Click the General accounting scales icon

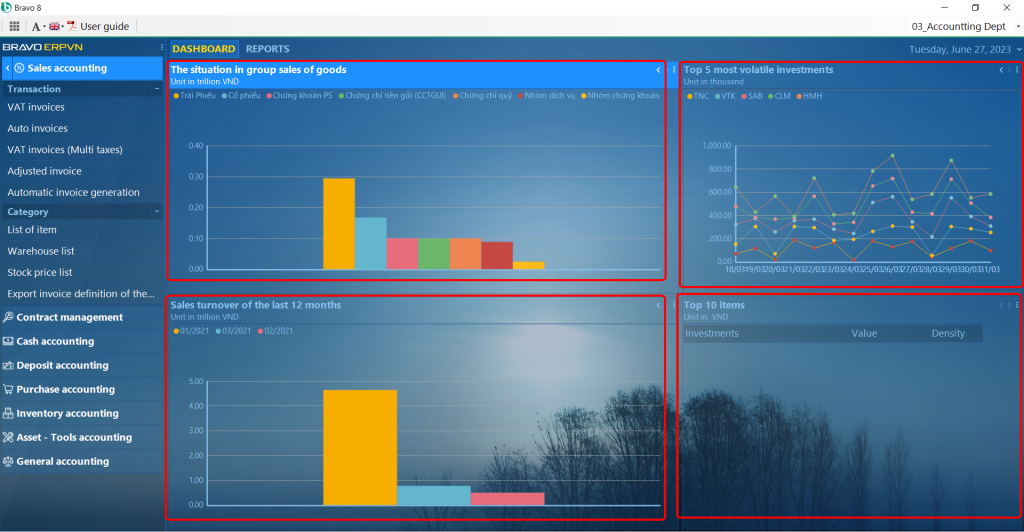(x=8, y=462)
